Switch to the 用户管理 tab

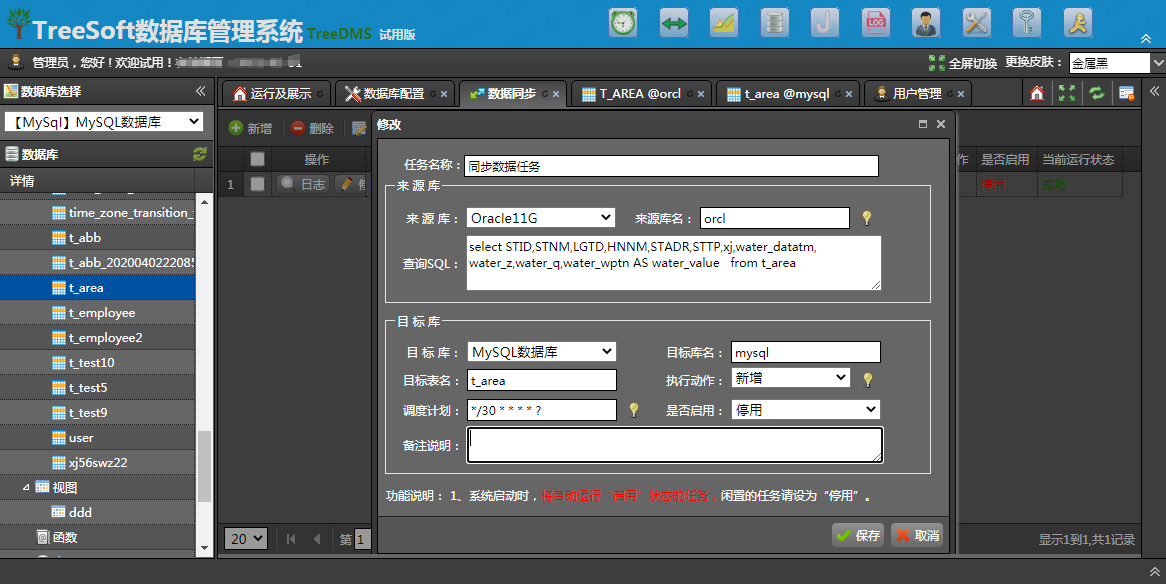coord(918,94)
